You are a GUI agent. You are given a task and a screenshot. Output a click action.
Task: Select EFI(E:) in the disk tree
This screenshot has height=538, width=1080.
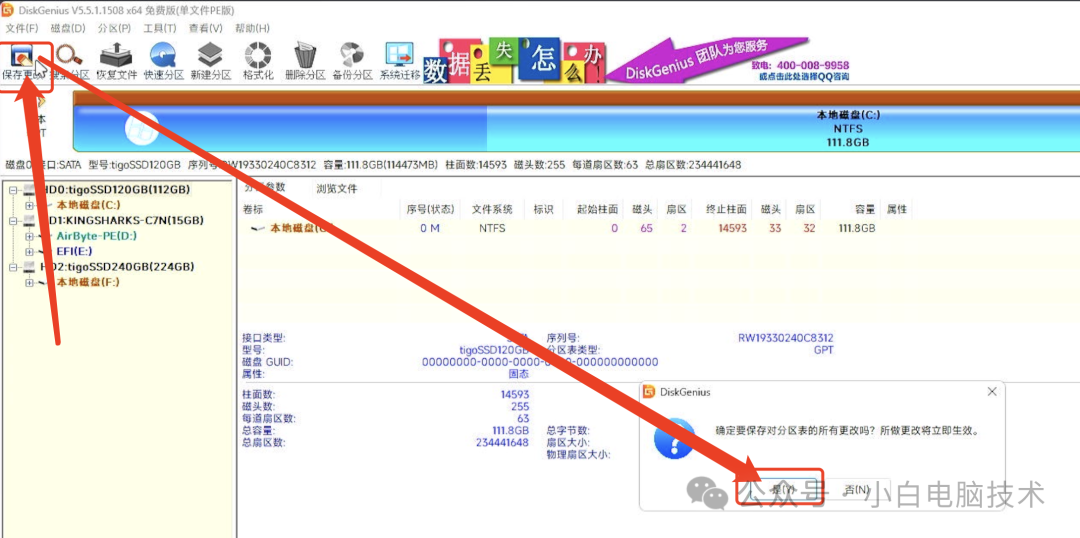pyautogui.click(x=74, y=251)
